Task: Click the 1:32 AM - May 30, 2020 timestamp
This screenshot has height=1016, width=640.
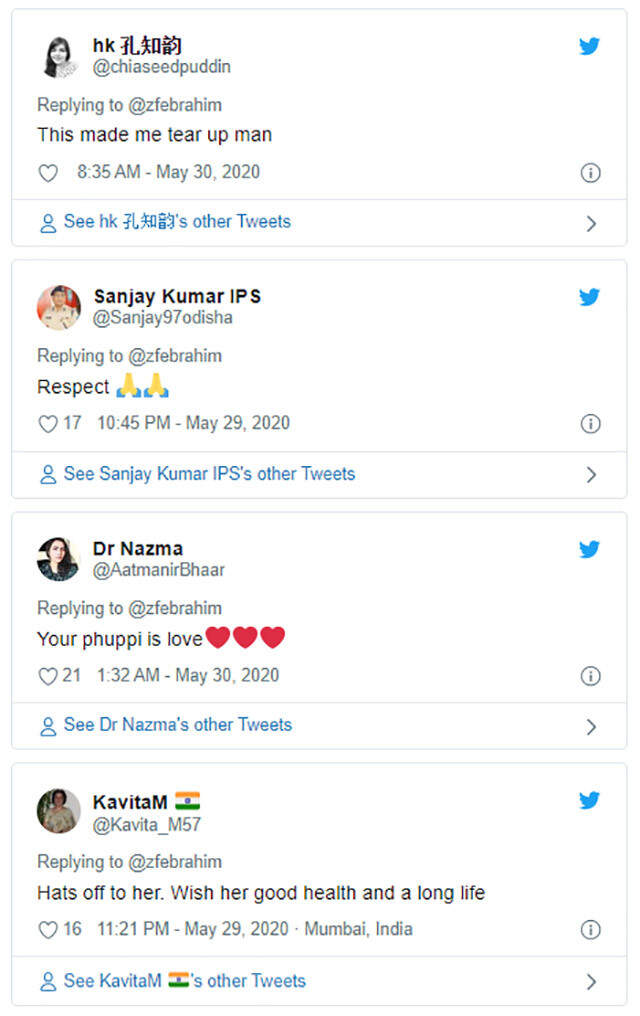Action: pyautogui.click(x=188, y=676)
